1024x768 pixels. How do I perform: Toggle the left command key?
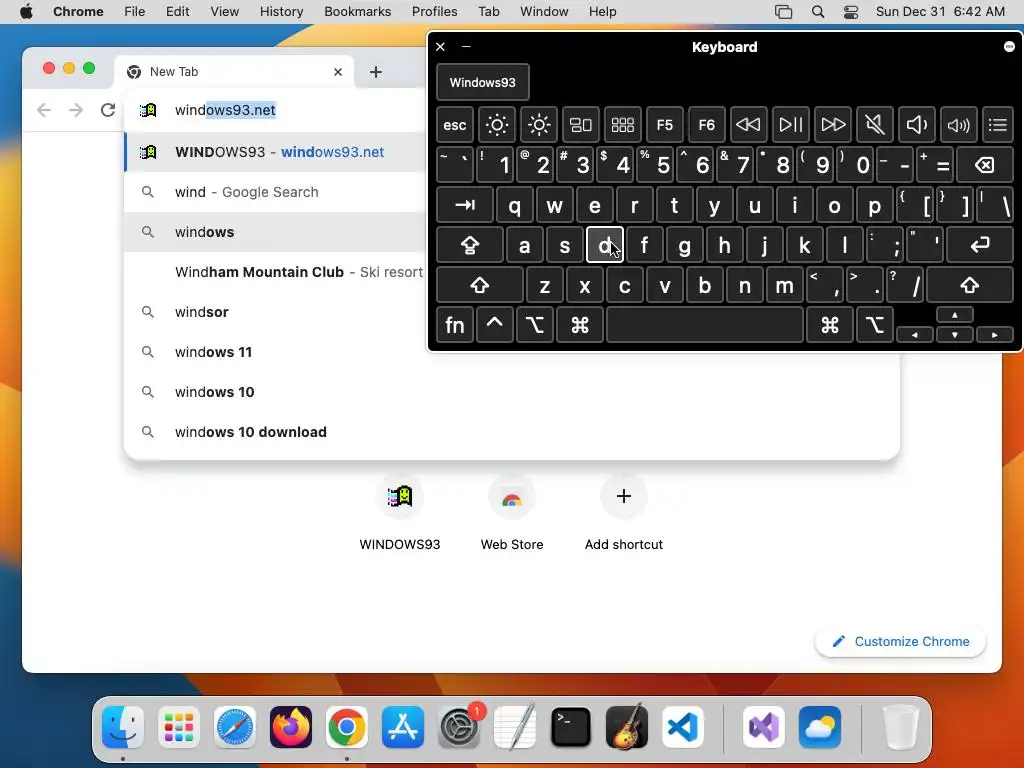pyautogui.click(x=579, y=325)
